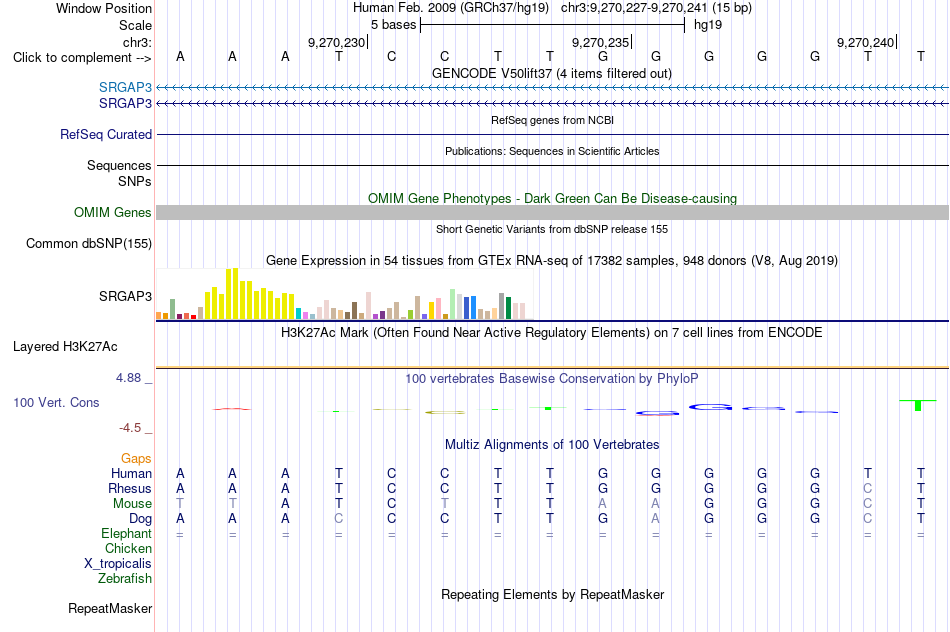Select the SNPs label under Sequences

pos(135,181)
